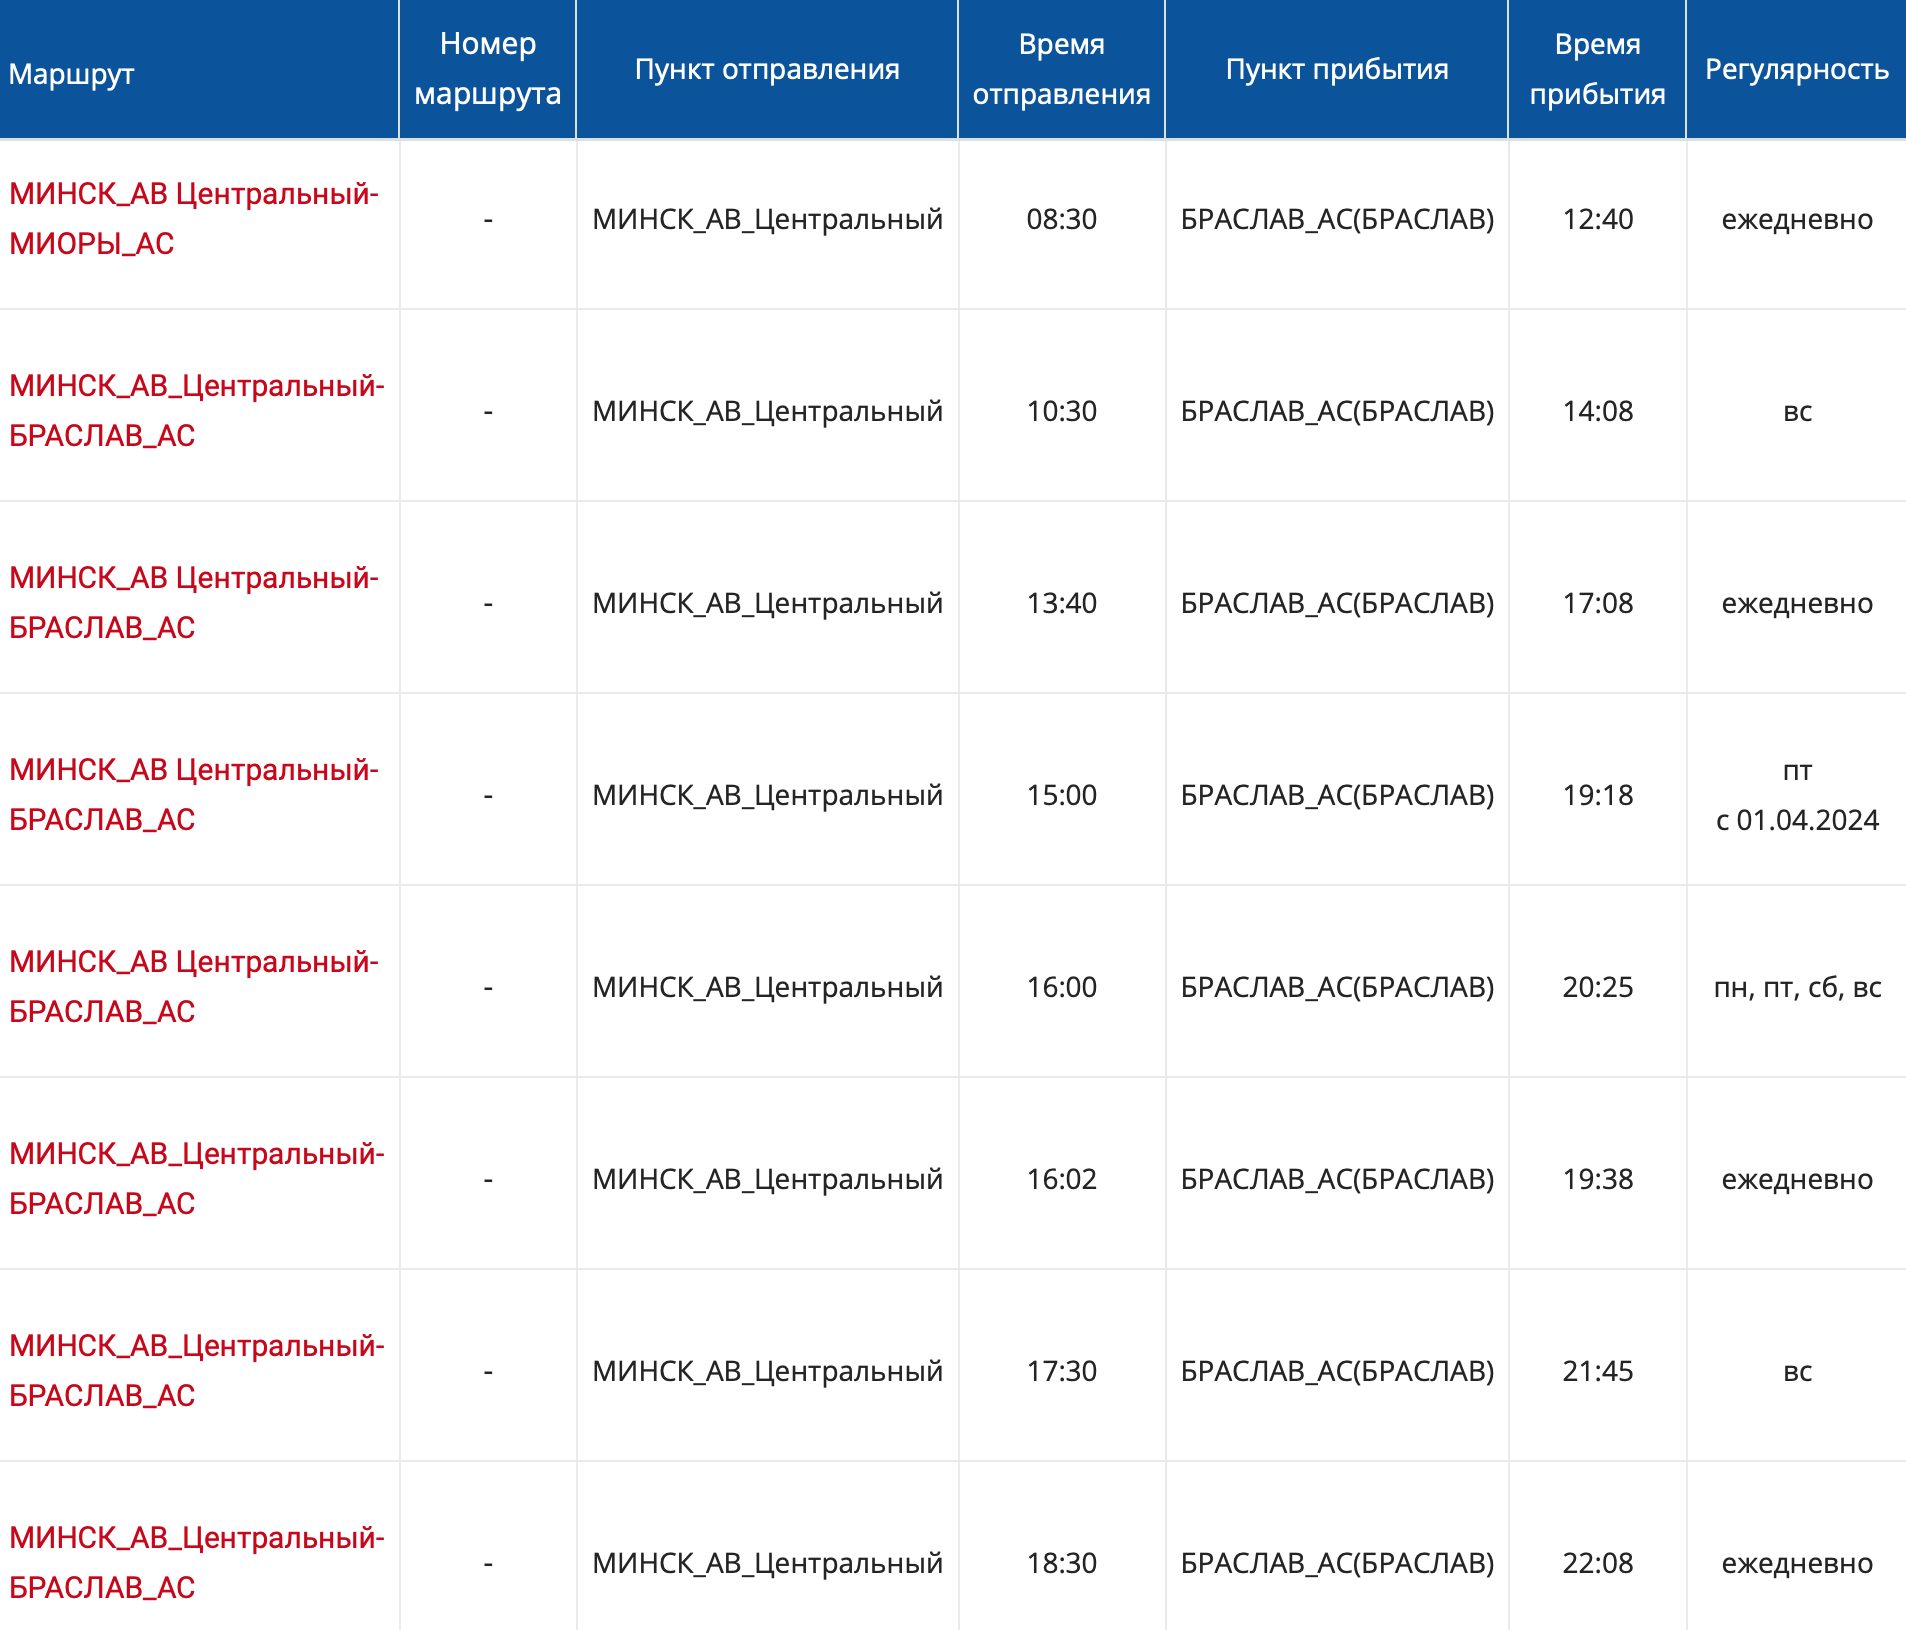
Task: Open the Минск-Браслав route departing at 17:30
Action: [197, 1371]
